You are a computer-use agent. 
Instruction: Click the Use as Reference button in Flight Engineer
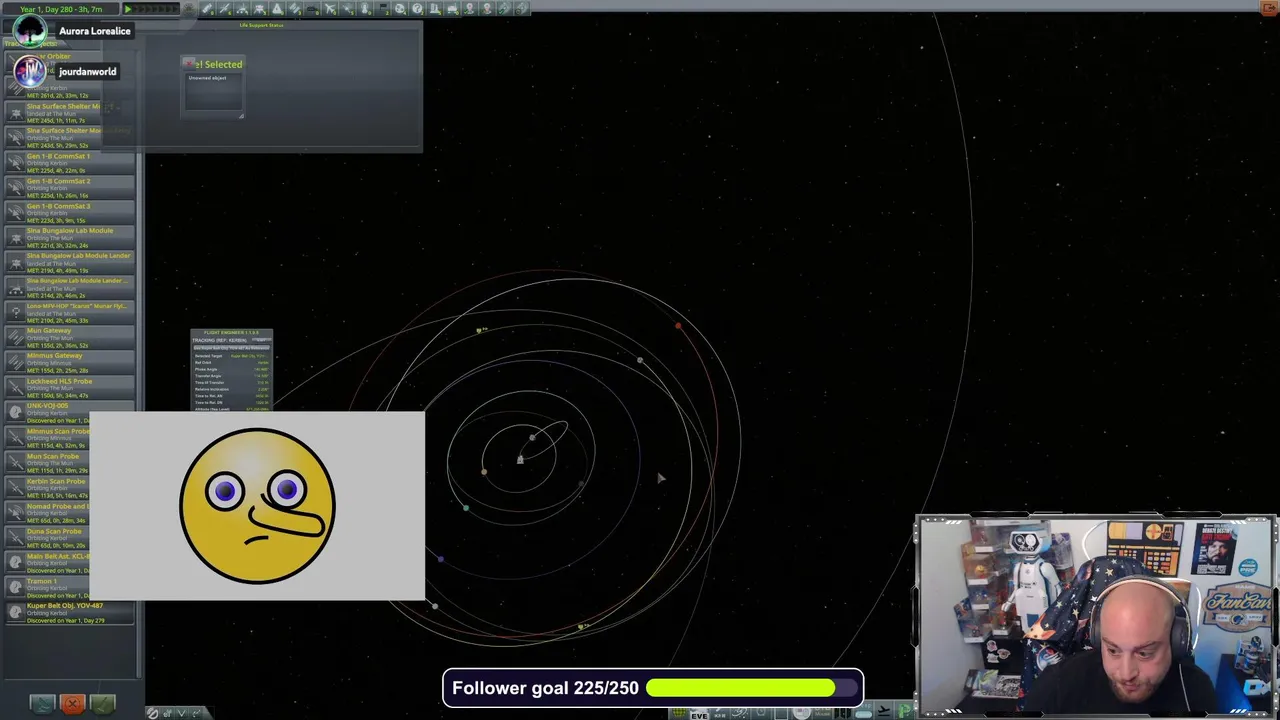[x=231, y=348]
